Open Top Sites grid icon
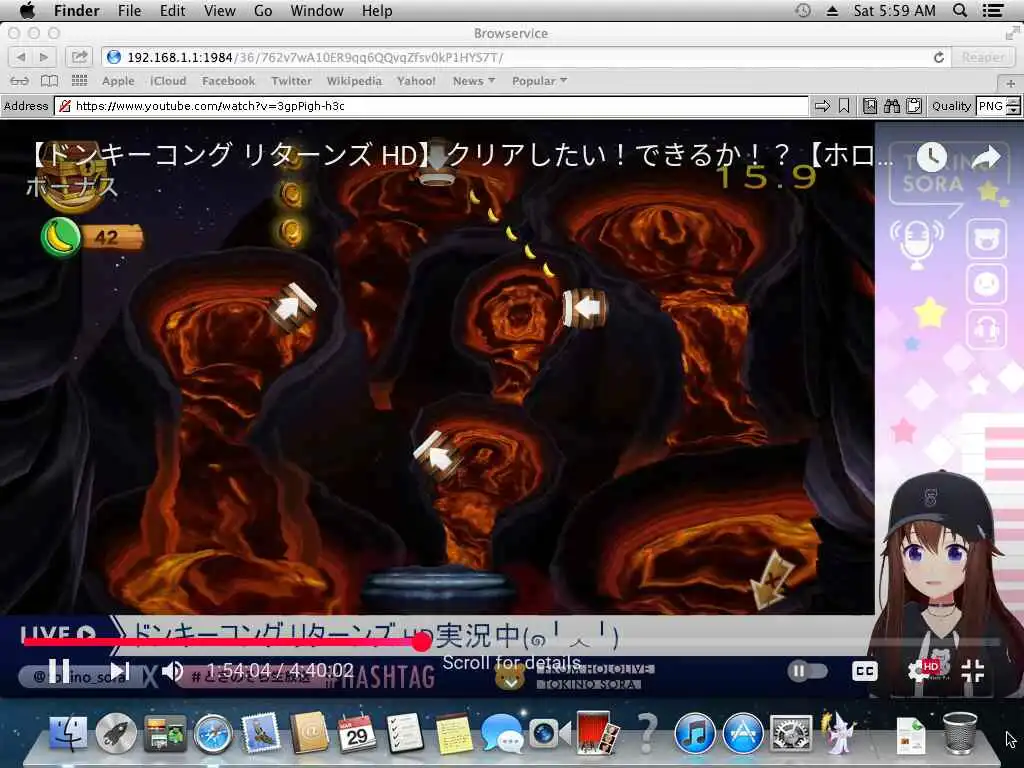Image resolution: width=1024 pixels, height=768 pixels. (79, 81)
